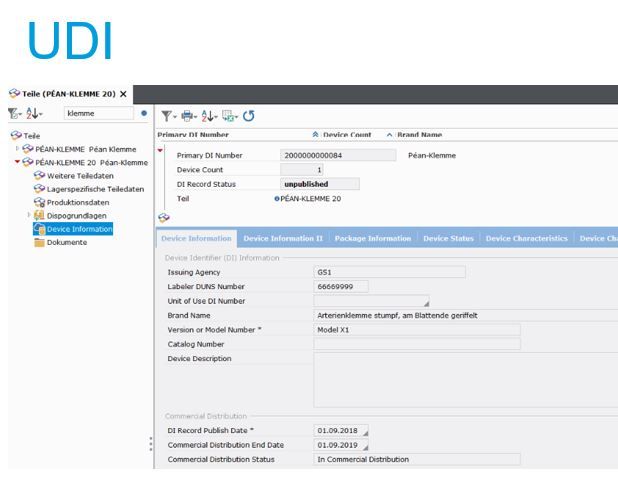Screen dimensions: 618x490
Task: Sort by Primary DI Number column header
Action: coord(193,135)
